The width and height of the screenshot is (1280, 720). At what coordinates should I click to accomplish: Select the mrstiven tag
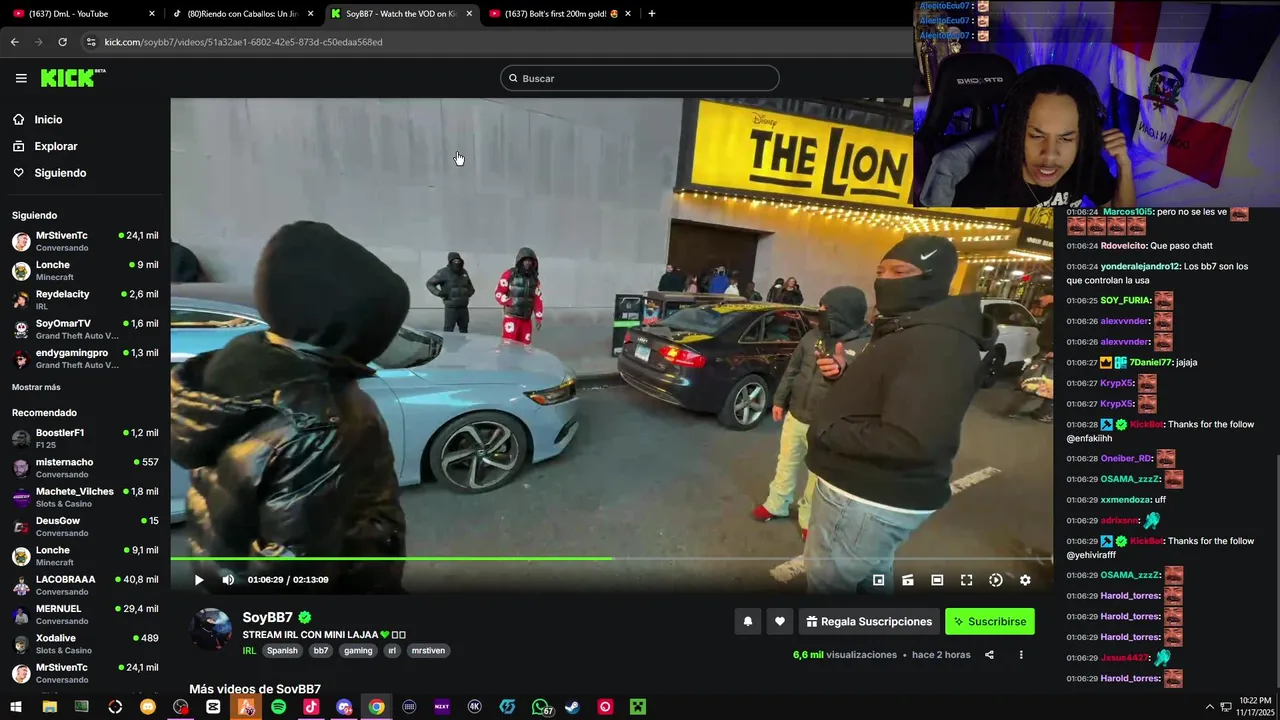click(x=428, y=651)
